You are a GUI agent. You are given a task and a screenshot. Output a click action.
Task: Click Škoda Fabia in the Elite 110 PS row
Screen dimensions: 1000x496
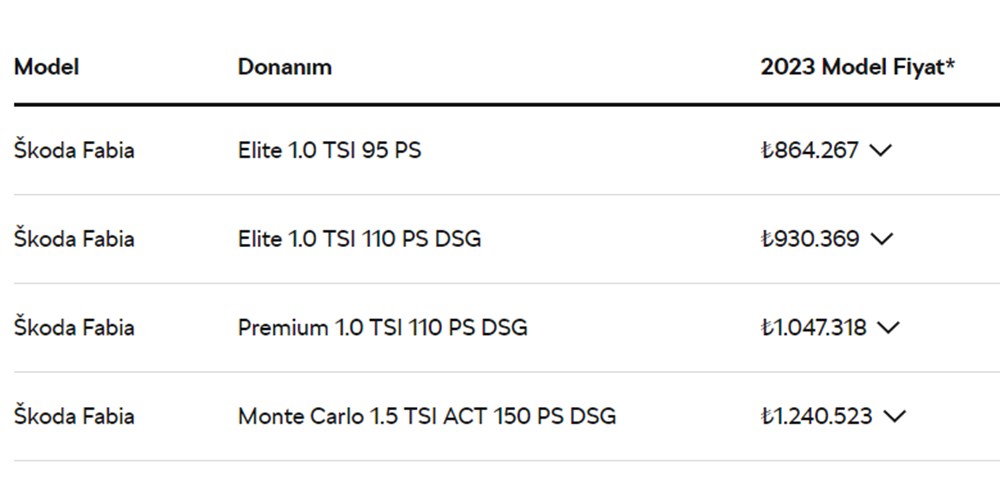(x=74, y=239)
